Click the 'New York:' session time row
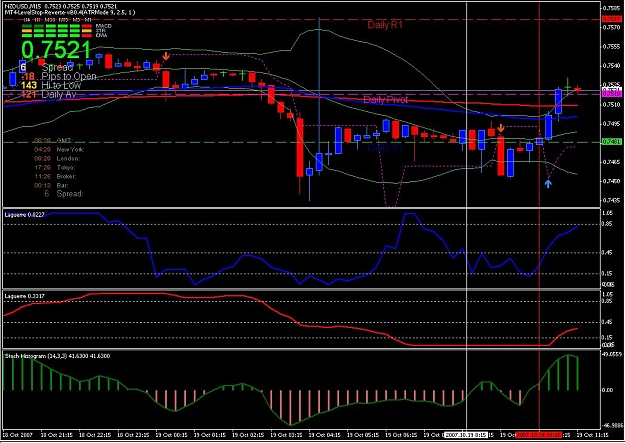 tap(59, 150)
